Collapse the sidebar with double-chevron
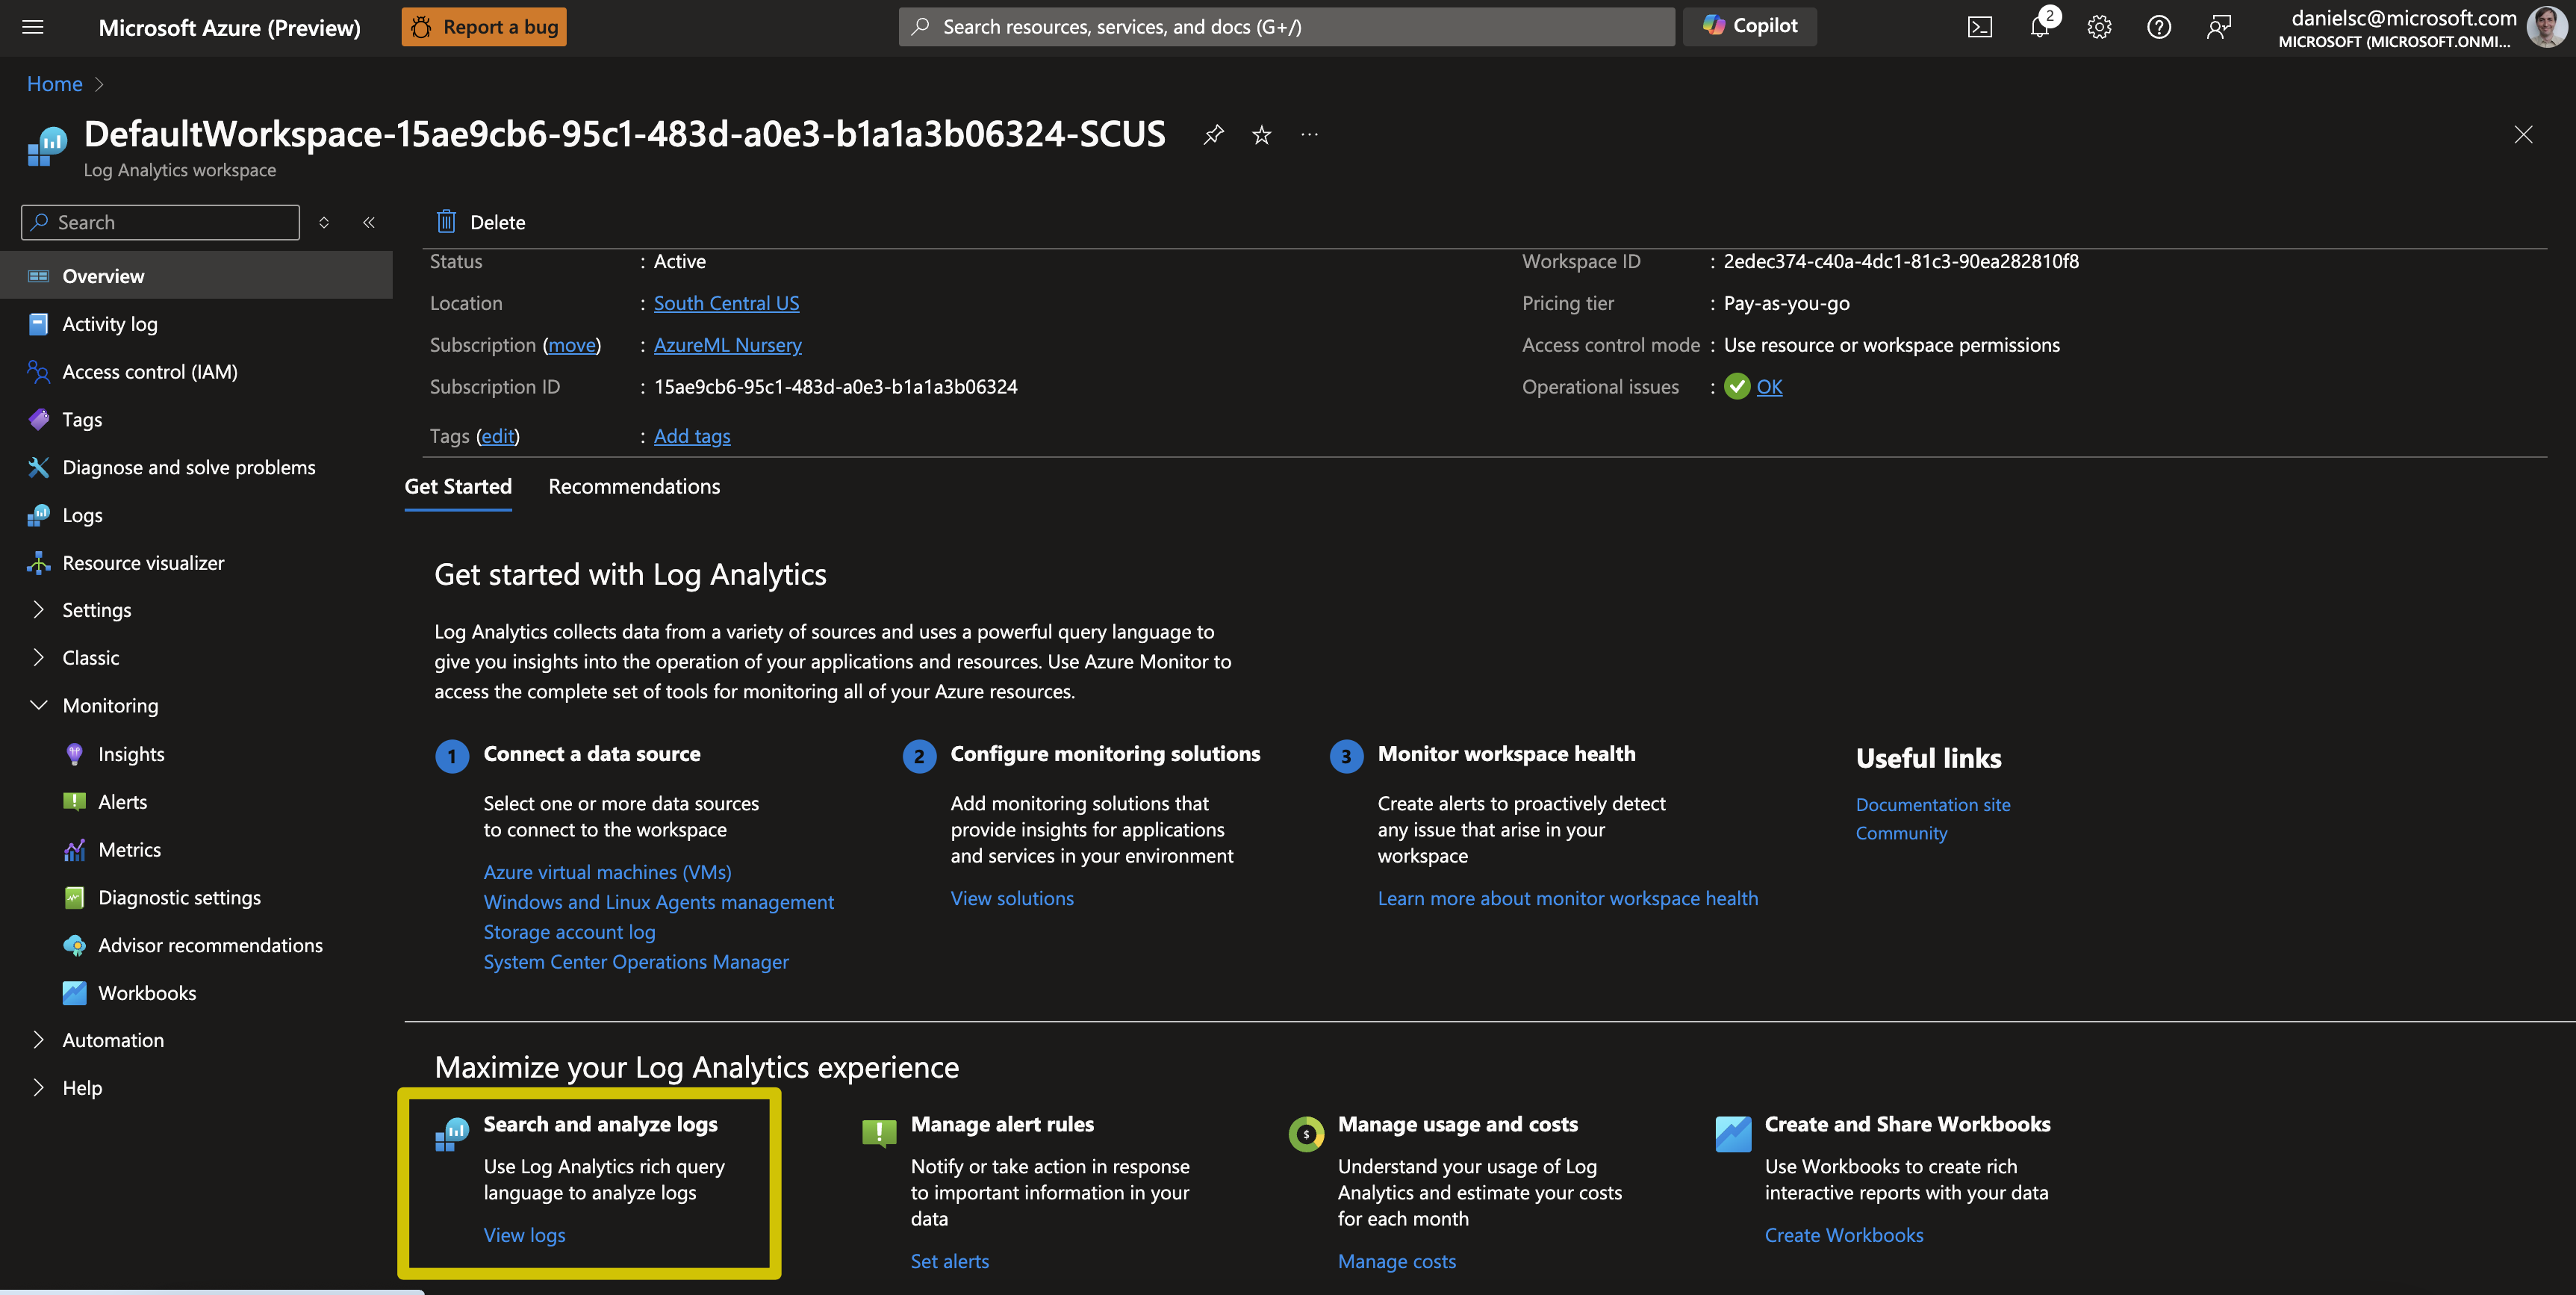The width and height of the screenshot is (2576, 1295). (369, 222)
